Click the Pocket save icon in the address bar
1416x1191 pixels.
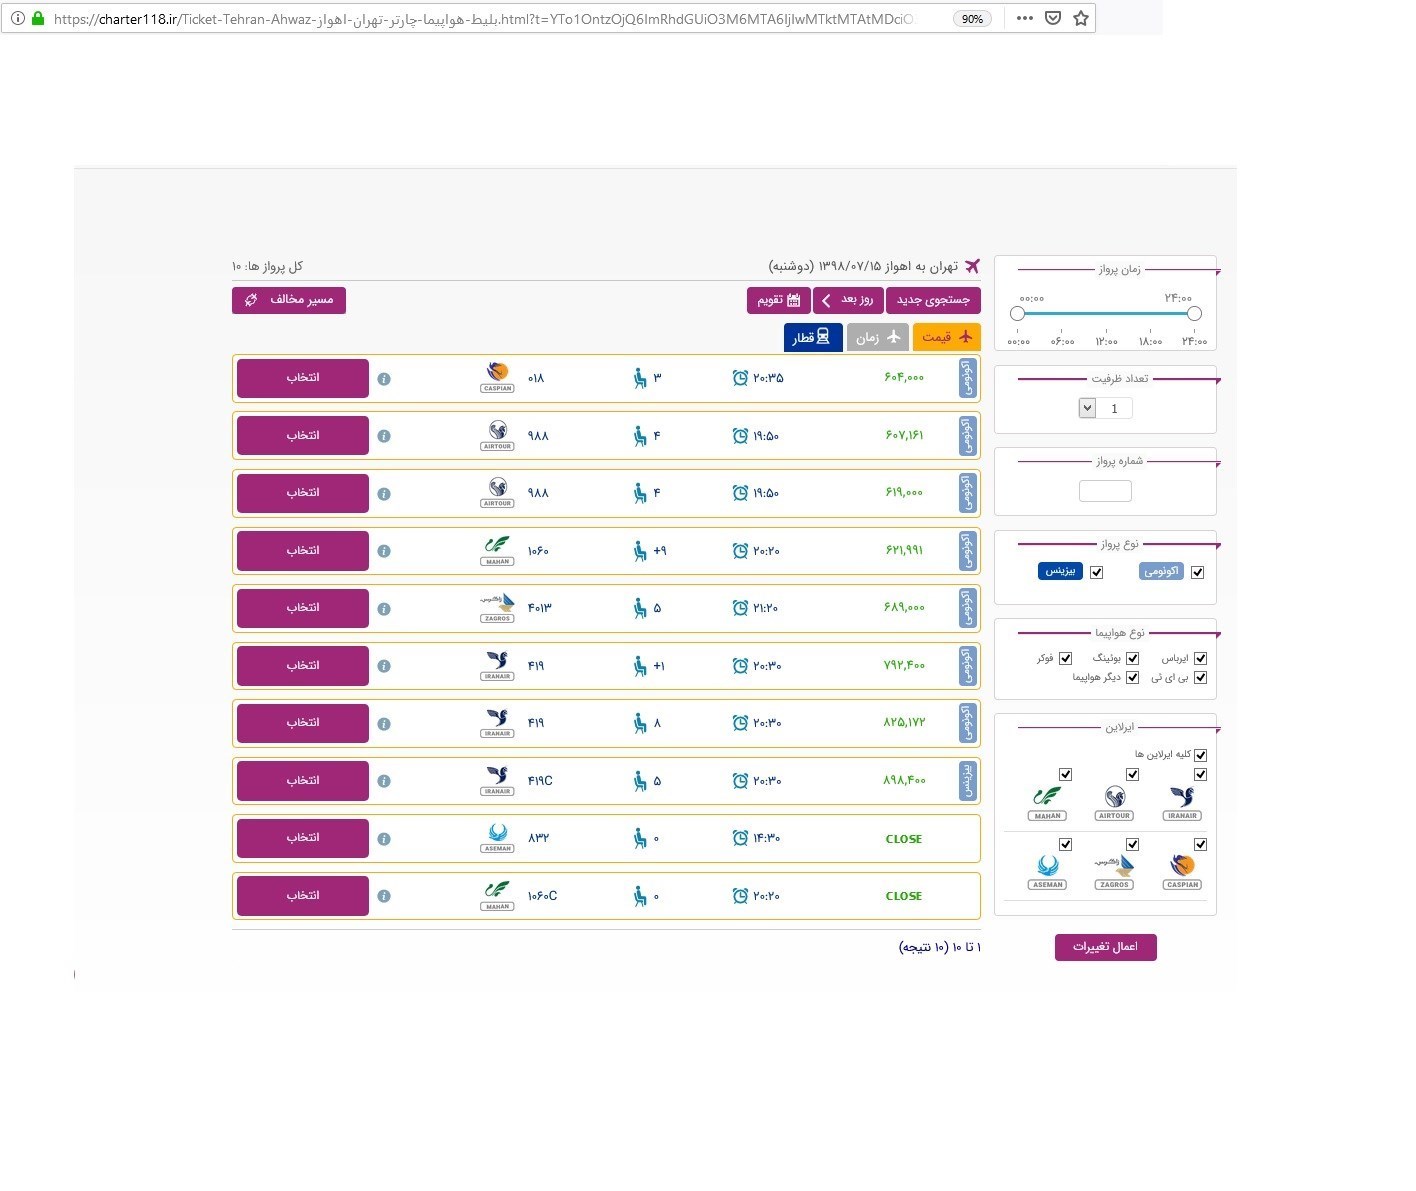[x=1053, y=18]
